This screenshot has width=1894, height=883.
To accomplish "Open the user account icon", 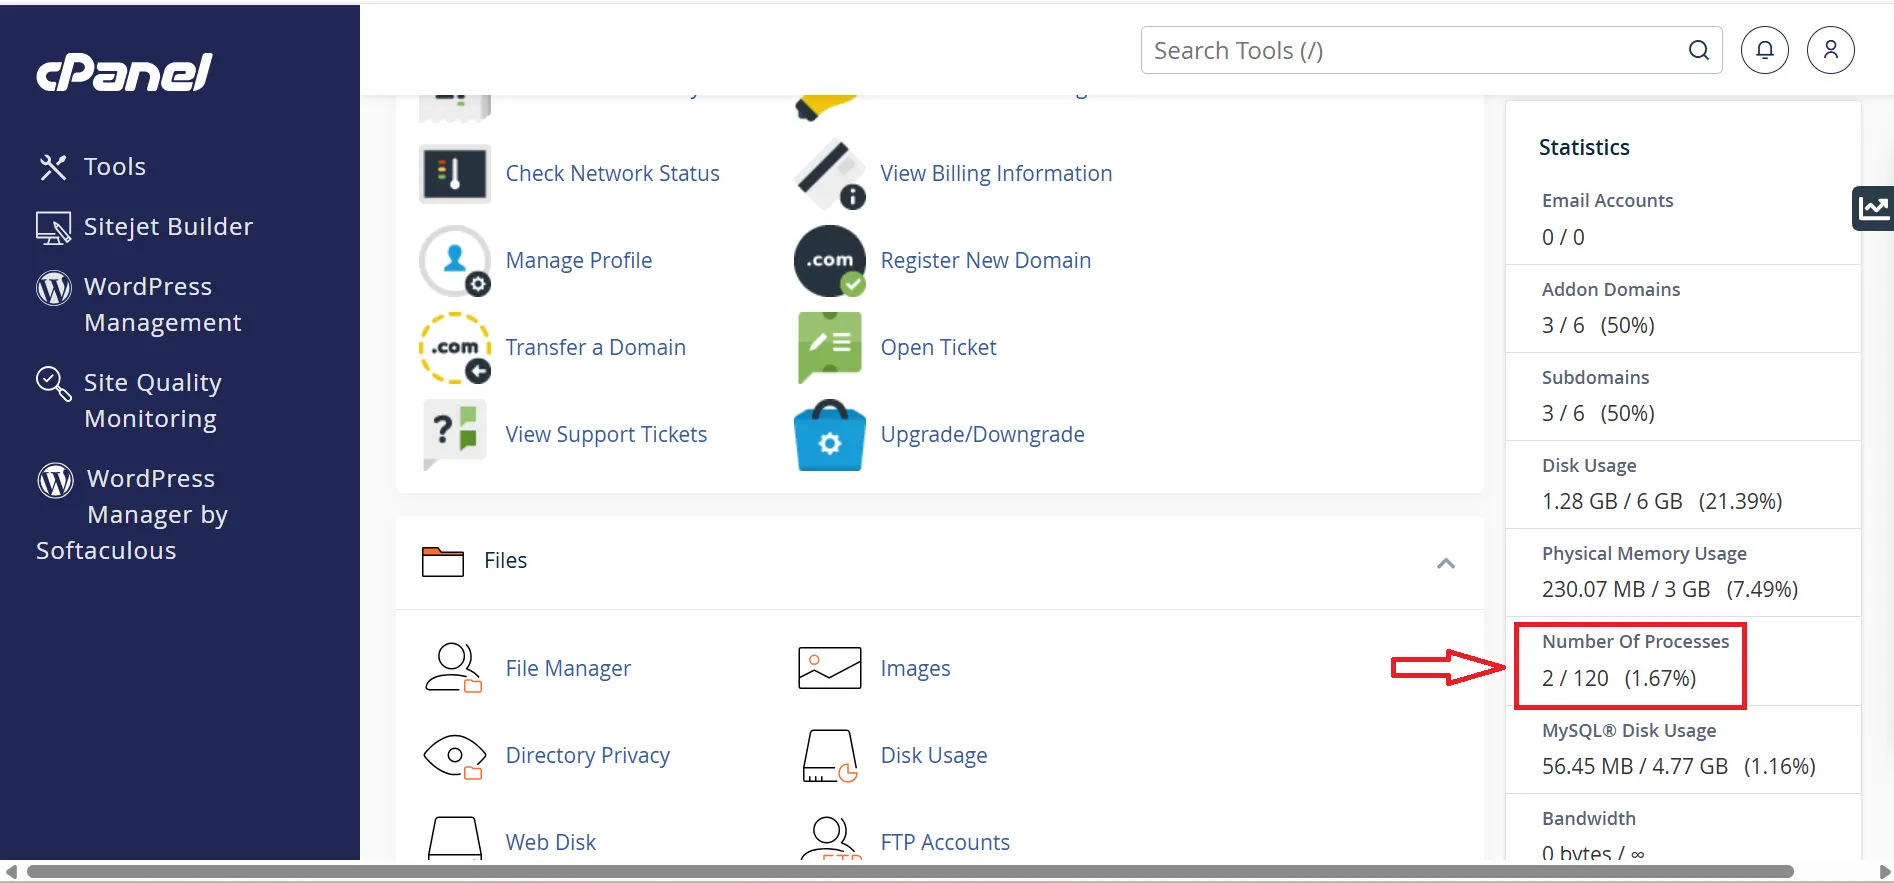I will pos(1830,50).
